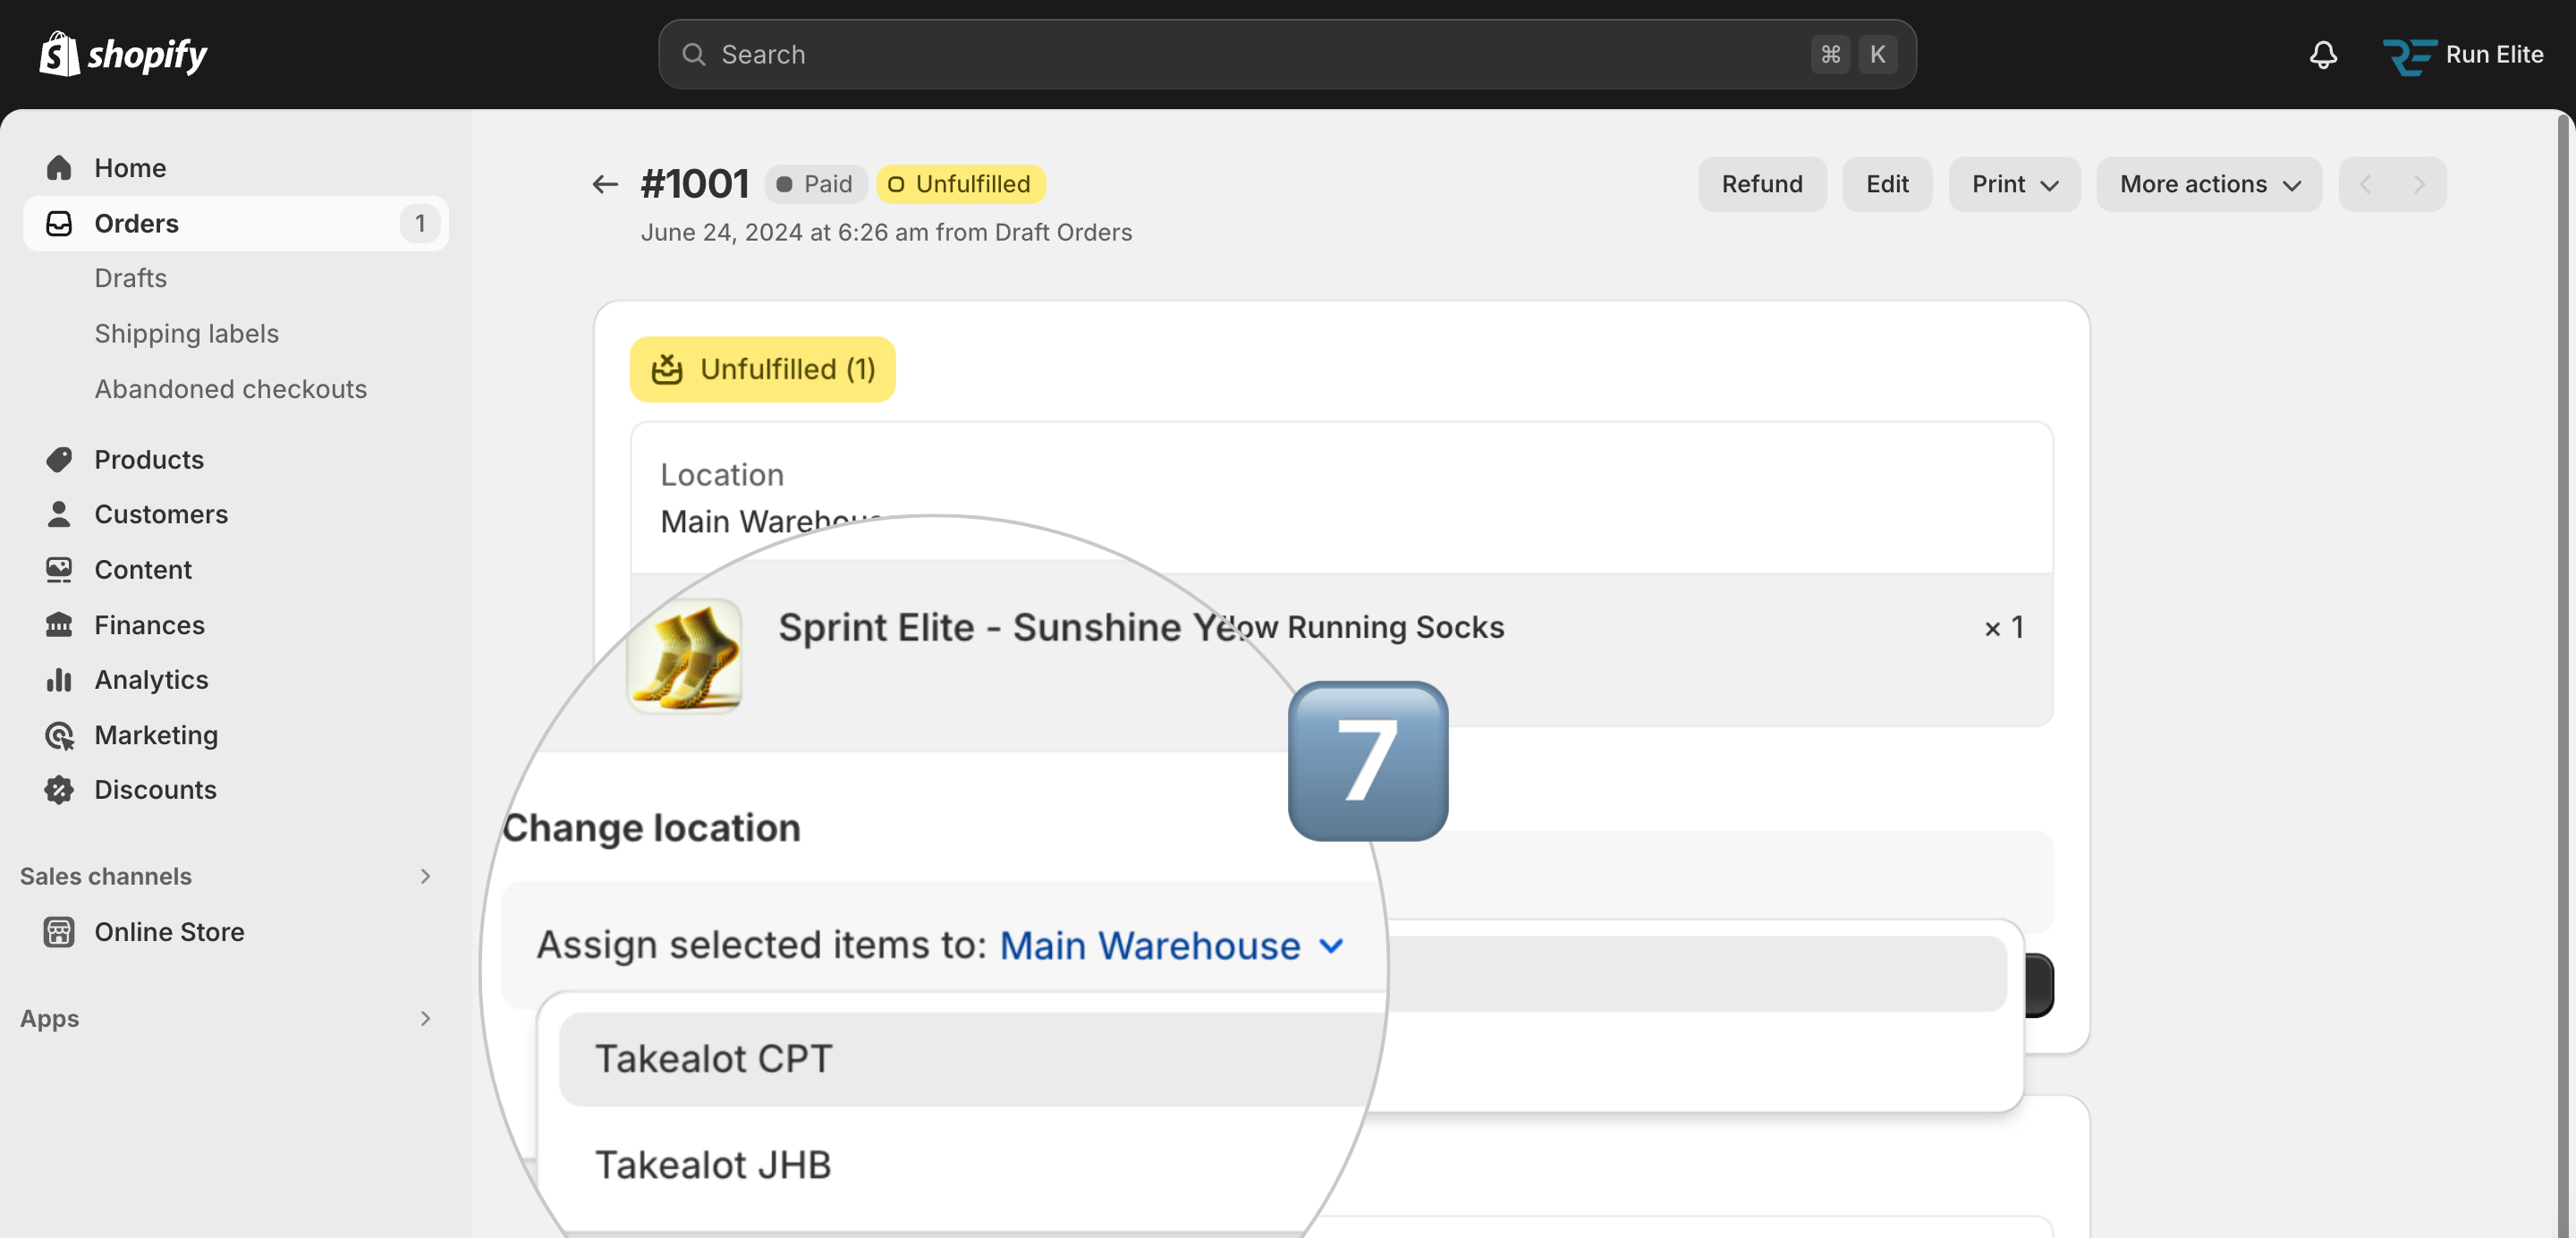Open the Products section
Image resolution: width=2576 pixels, height=1238 pixels.
149,459
